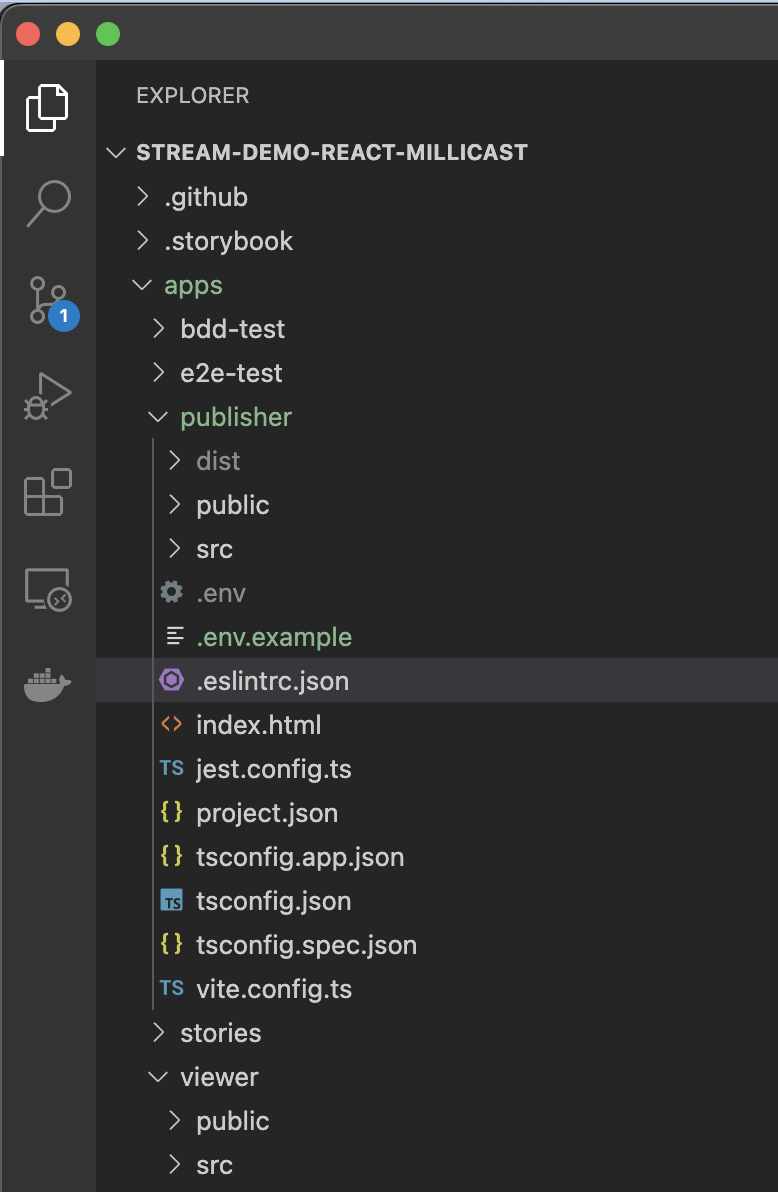Image resolution: width=778 pixels, height=1192 pixels.
Task: Open the .env.example file
Action: pyautogui.click(x=274, y=637)
